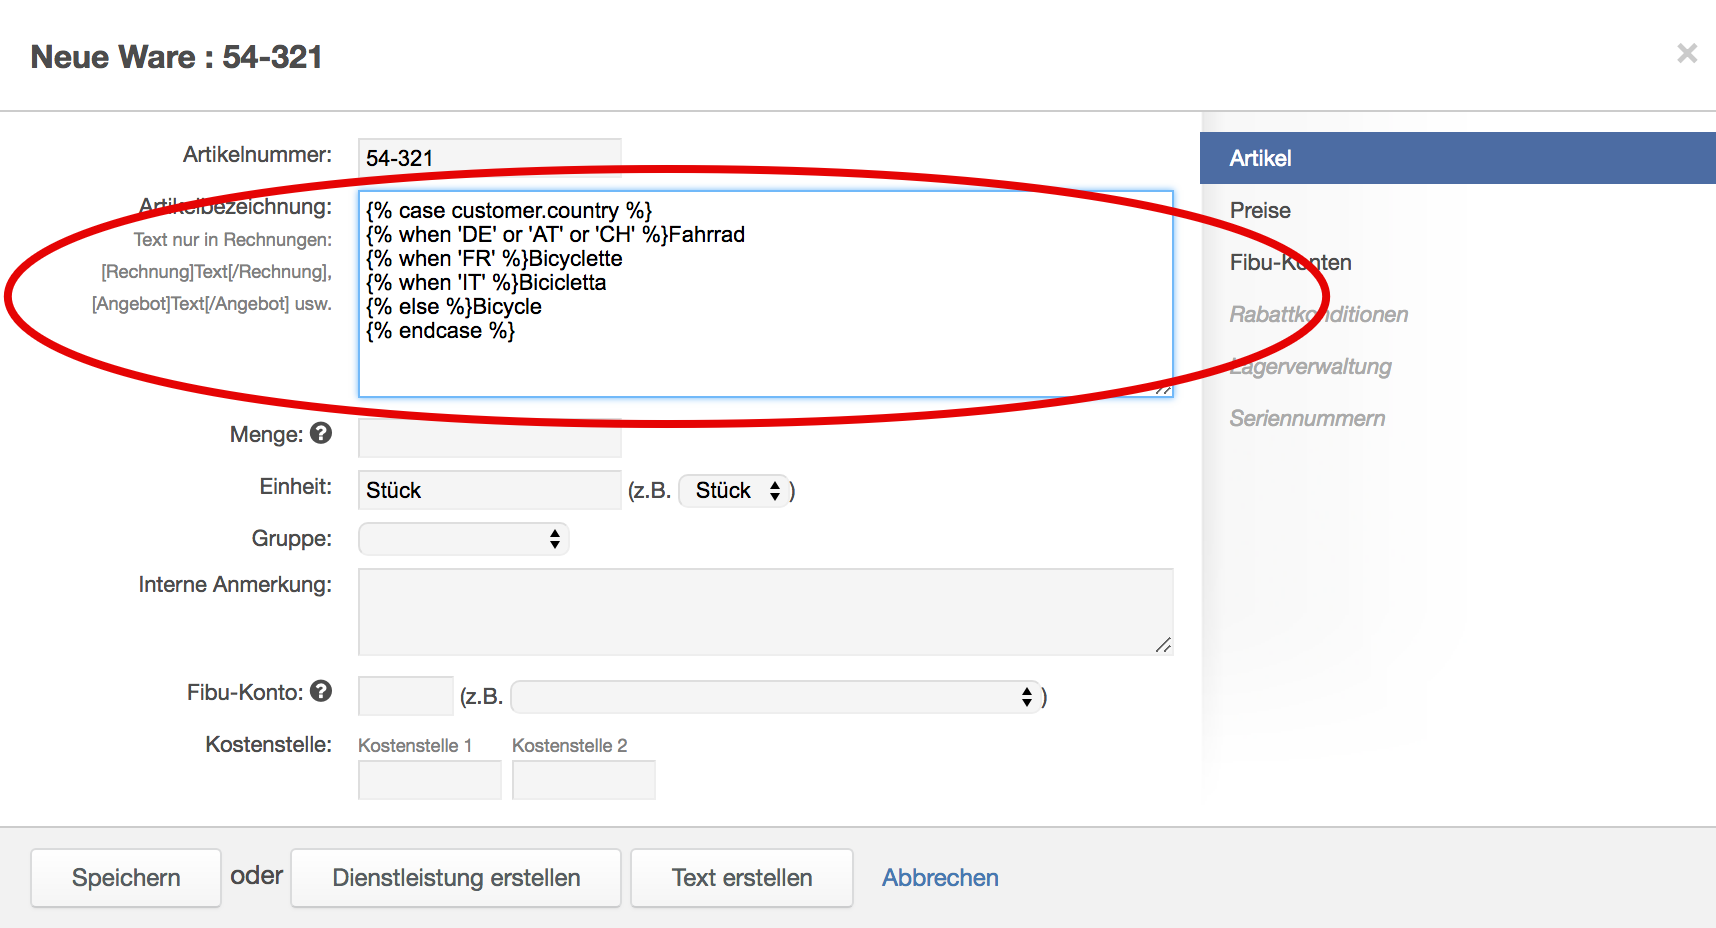
Task: Cancel via the Abbrechen link
Action: (940, 878)
